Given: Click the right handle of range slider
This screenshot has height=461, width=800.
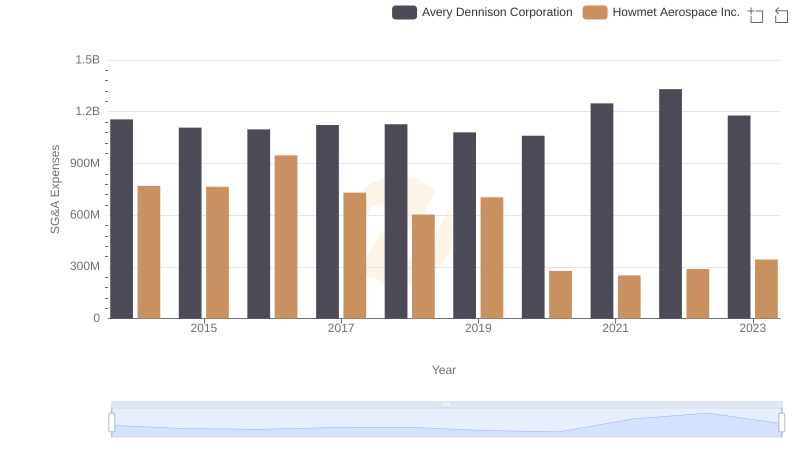Looking at the screenshot, I should pos(781,422).
